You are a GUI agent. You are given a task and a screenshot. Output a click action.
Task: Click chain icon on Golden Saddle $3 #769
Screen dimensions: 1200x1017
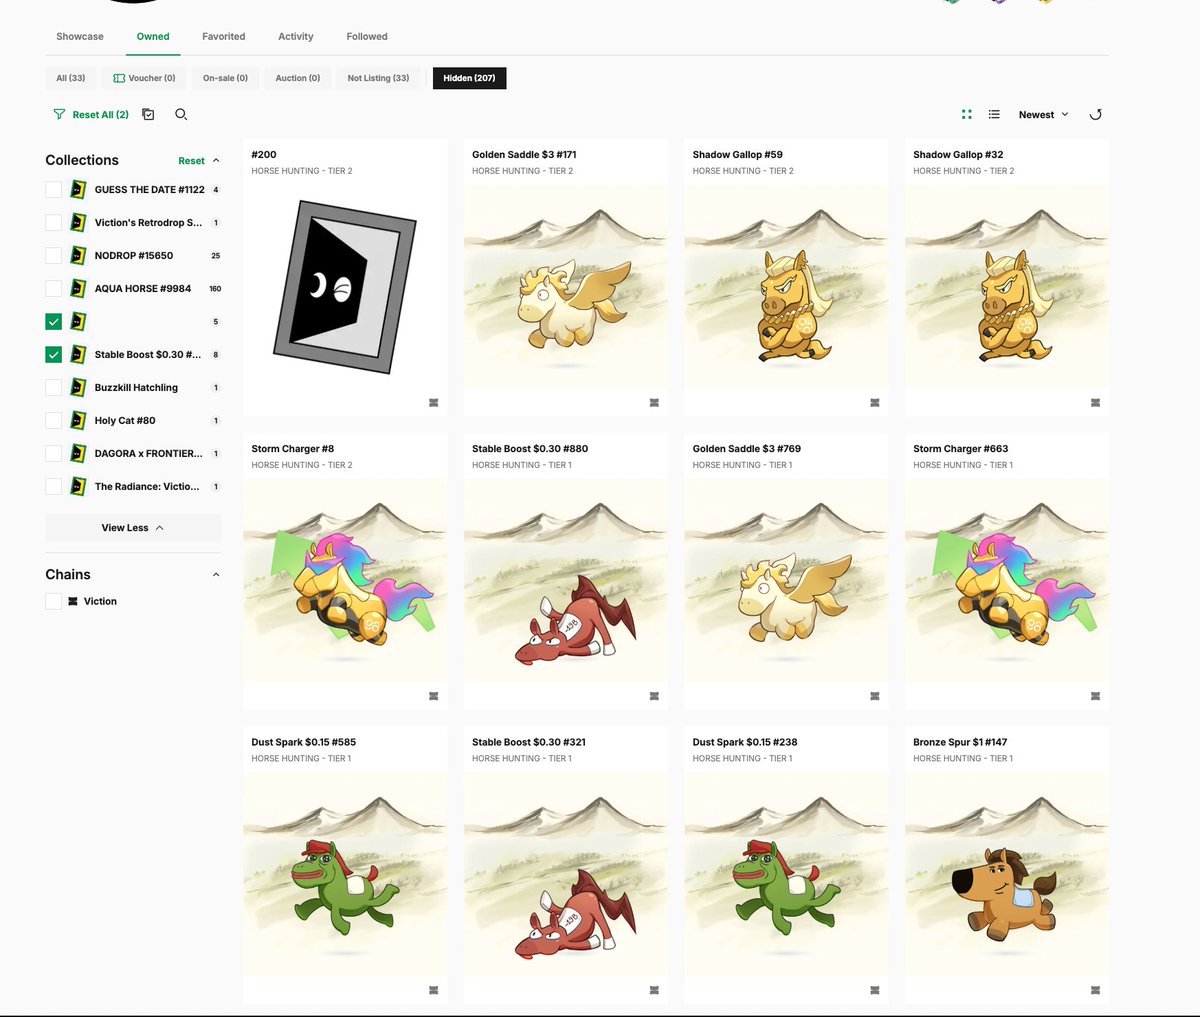tap(875, 696)
